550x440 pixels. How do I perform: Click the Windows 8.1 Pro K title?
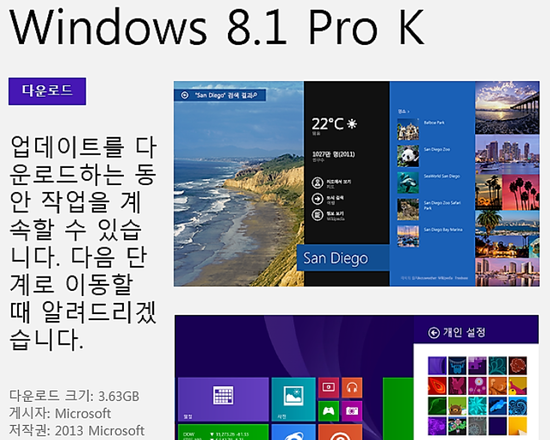[x=216, y=27]
